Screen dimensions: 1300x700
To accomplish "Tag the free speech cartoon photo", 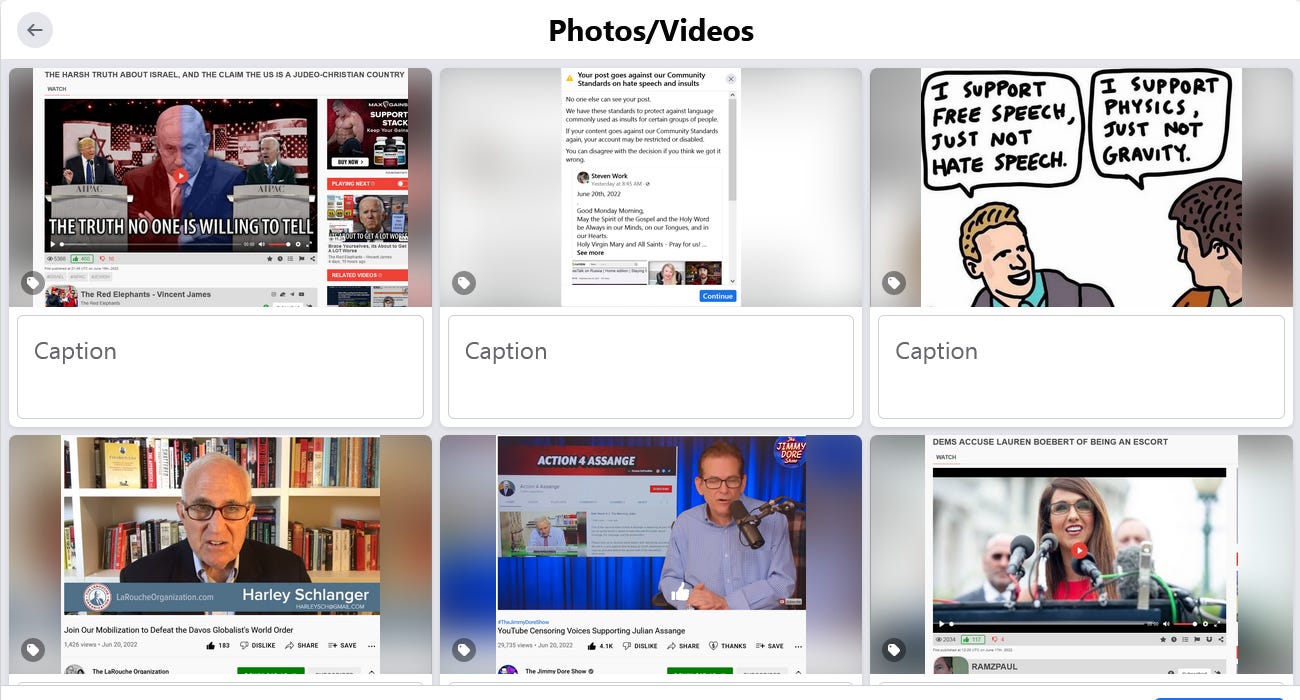I will click(894, 284).
